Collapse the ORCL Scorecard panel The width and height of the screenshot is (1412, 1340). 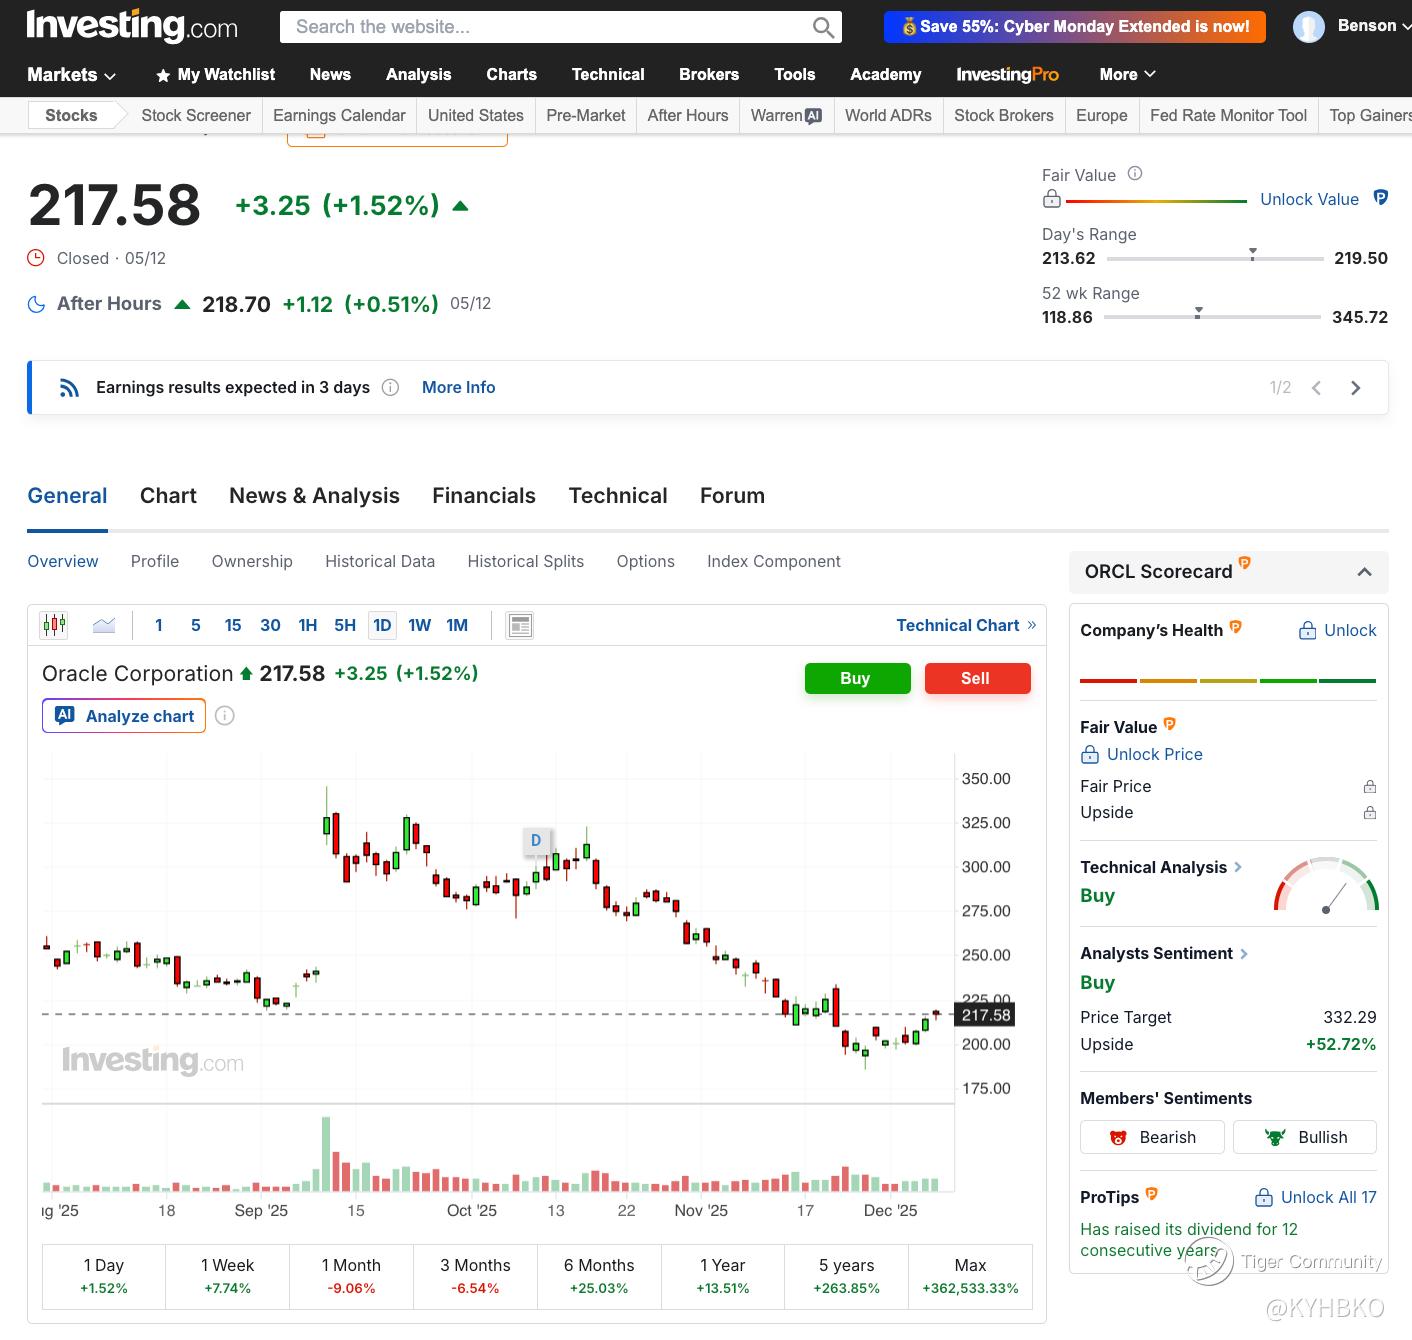point(1364,572)
